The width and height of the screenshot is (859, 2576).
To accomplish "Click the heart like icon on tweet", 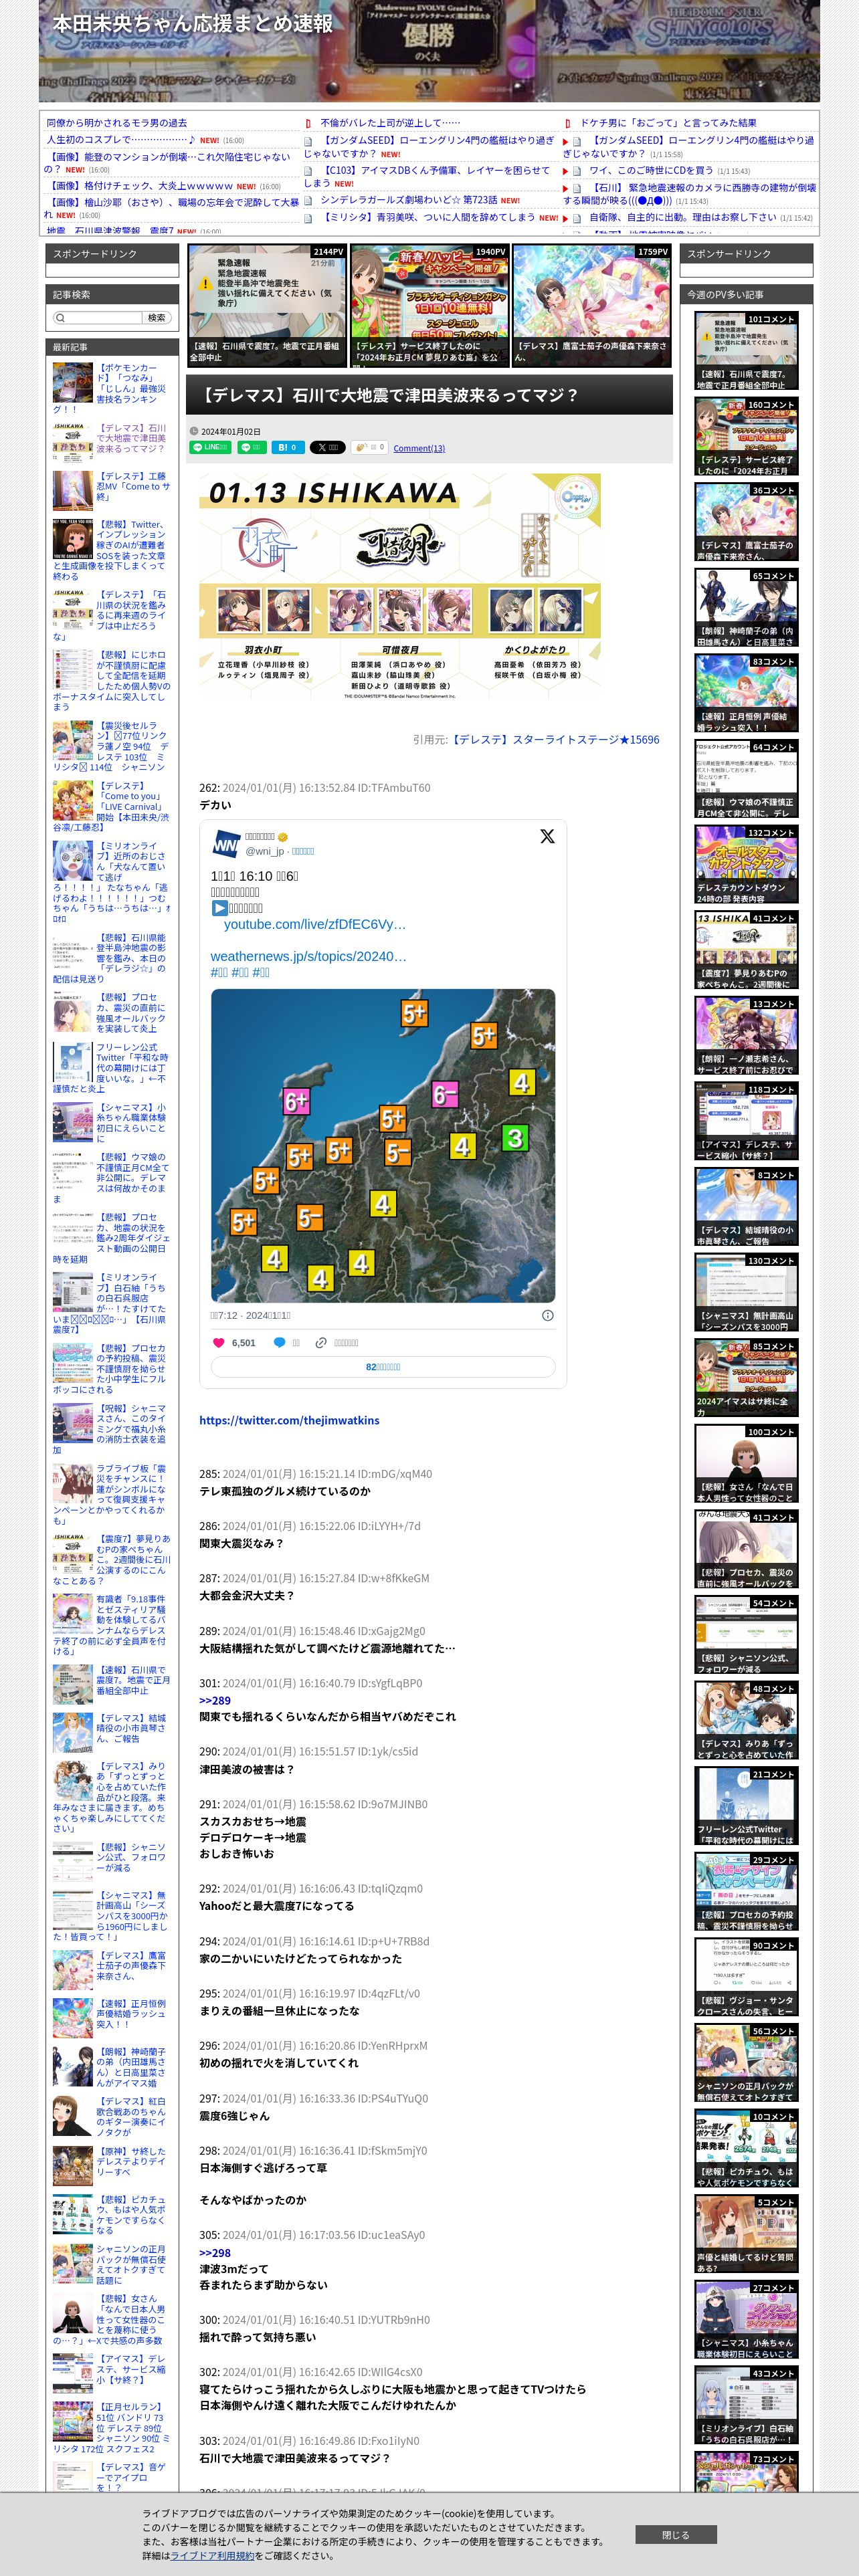I will [219, 1342].
